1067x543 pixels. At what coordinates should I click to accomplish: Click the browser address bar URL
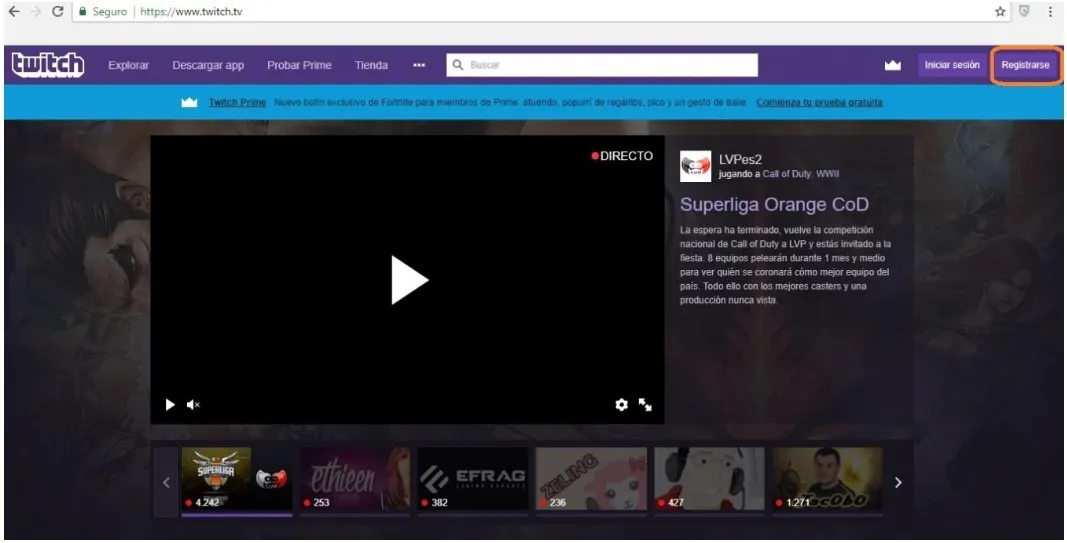point(191,12)
